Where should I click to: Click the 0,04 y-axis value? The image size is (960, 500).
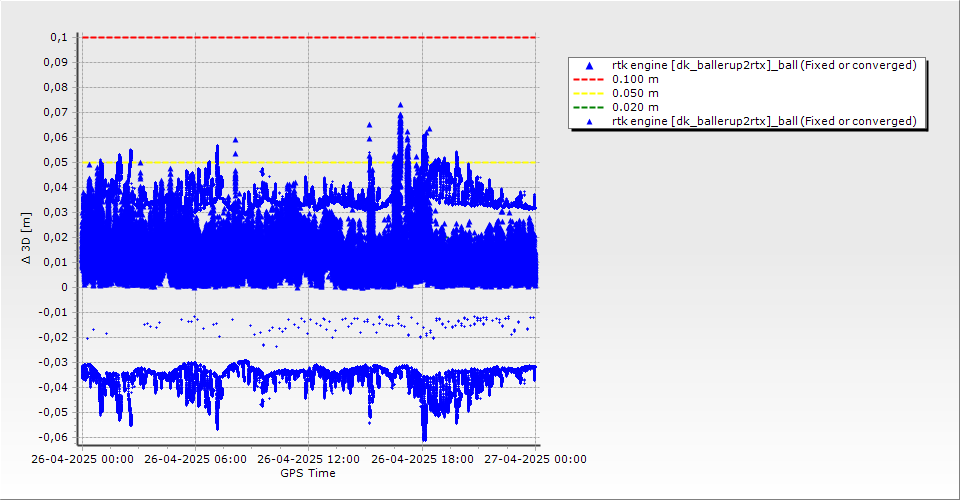pyautogui.click(x=56, y=187)
